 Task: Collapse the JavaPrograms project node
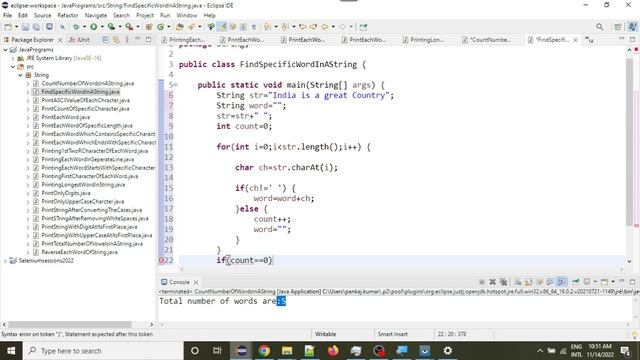coord(5,50)
